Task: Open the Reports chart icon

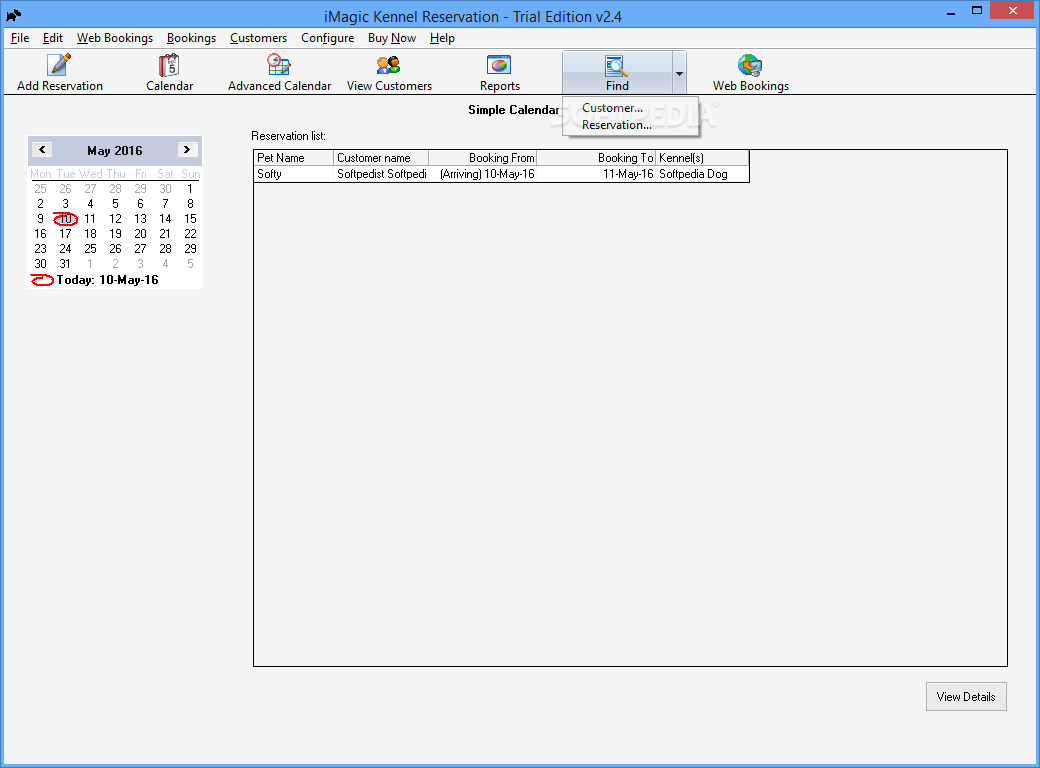Action: pos(499,65)
